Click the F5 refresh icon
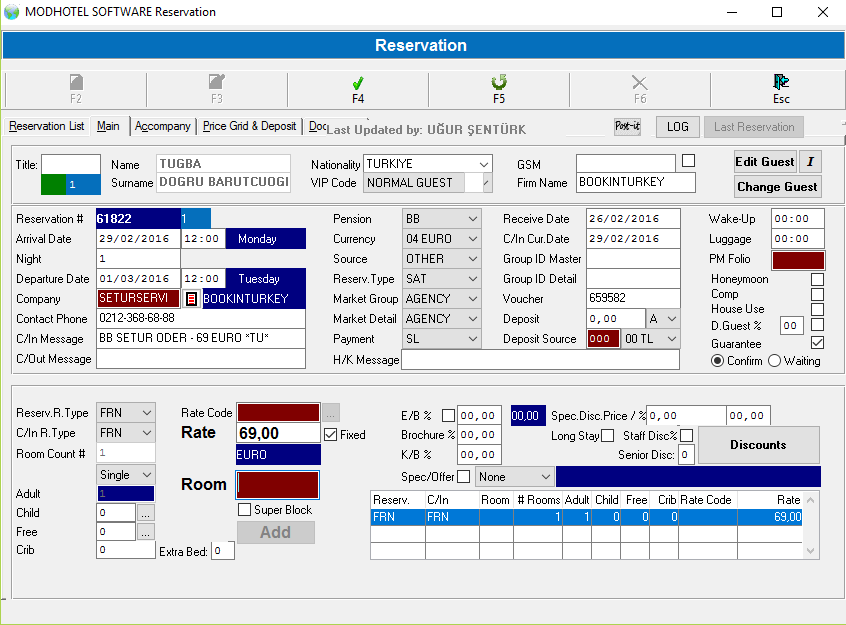846x625 pixels. click(x=498, y=84)
